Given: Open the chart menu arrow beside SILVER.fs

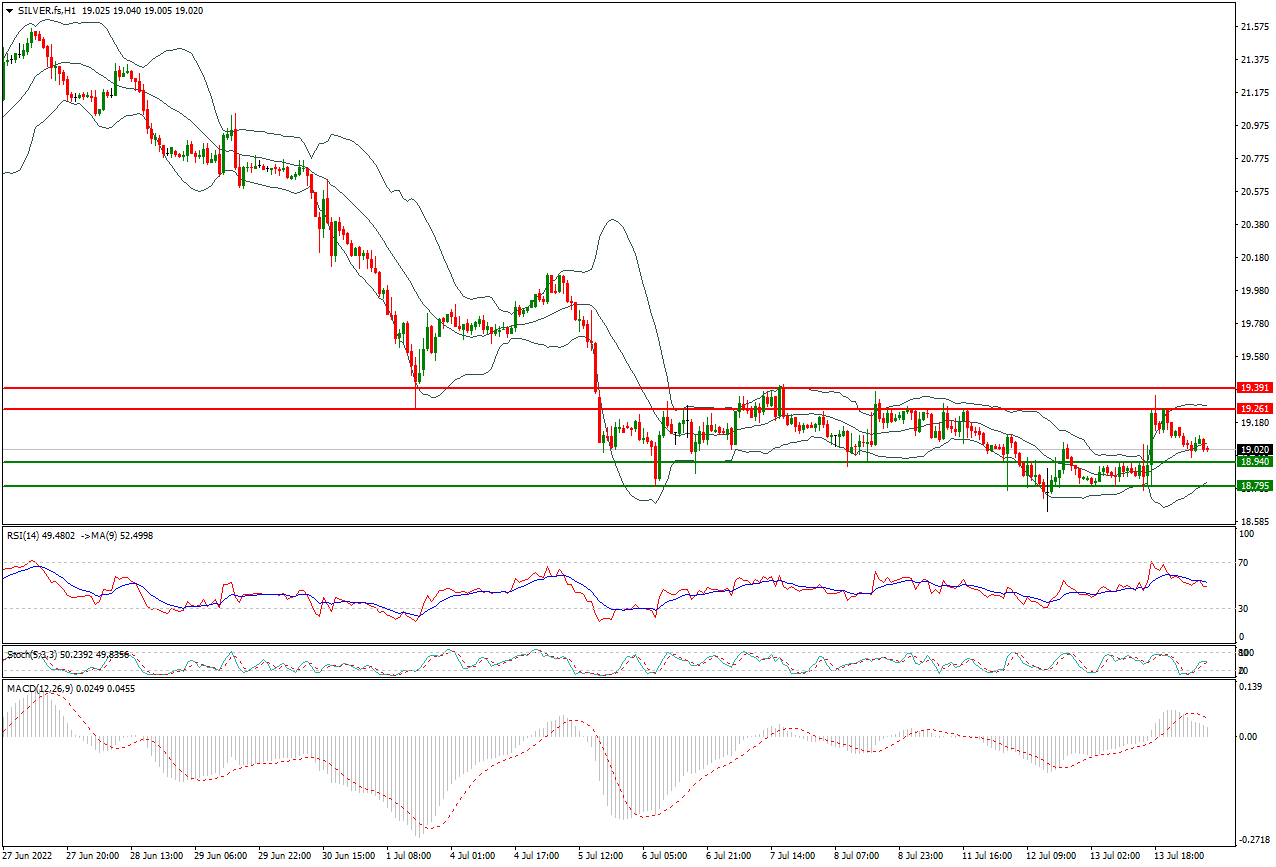Looking at the screenshot, I should click(9, 9).
